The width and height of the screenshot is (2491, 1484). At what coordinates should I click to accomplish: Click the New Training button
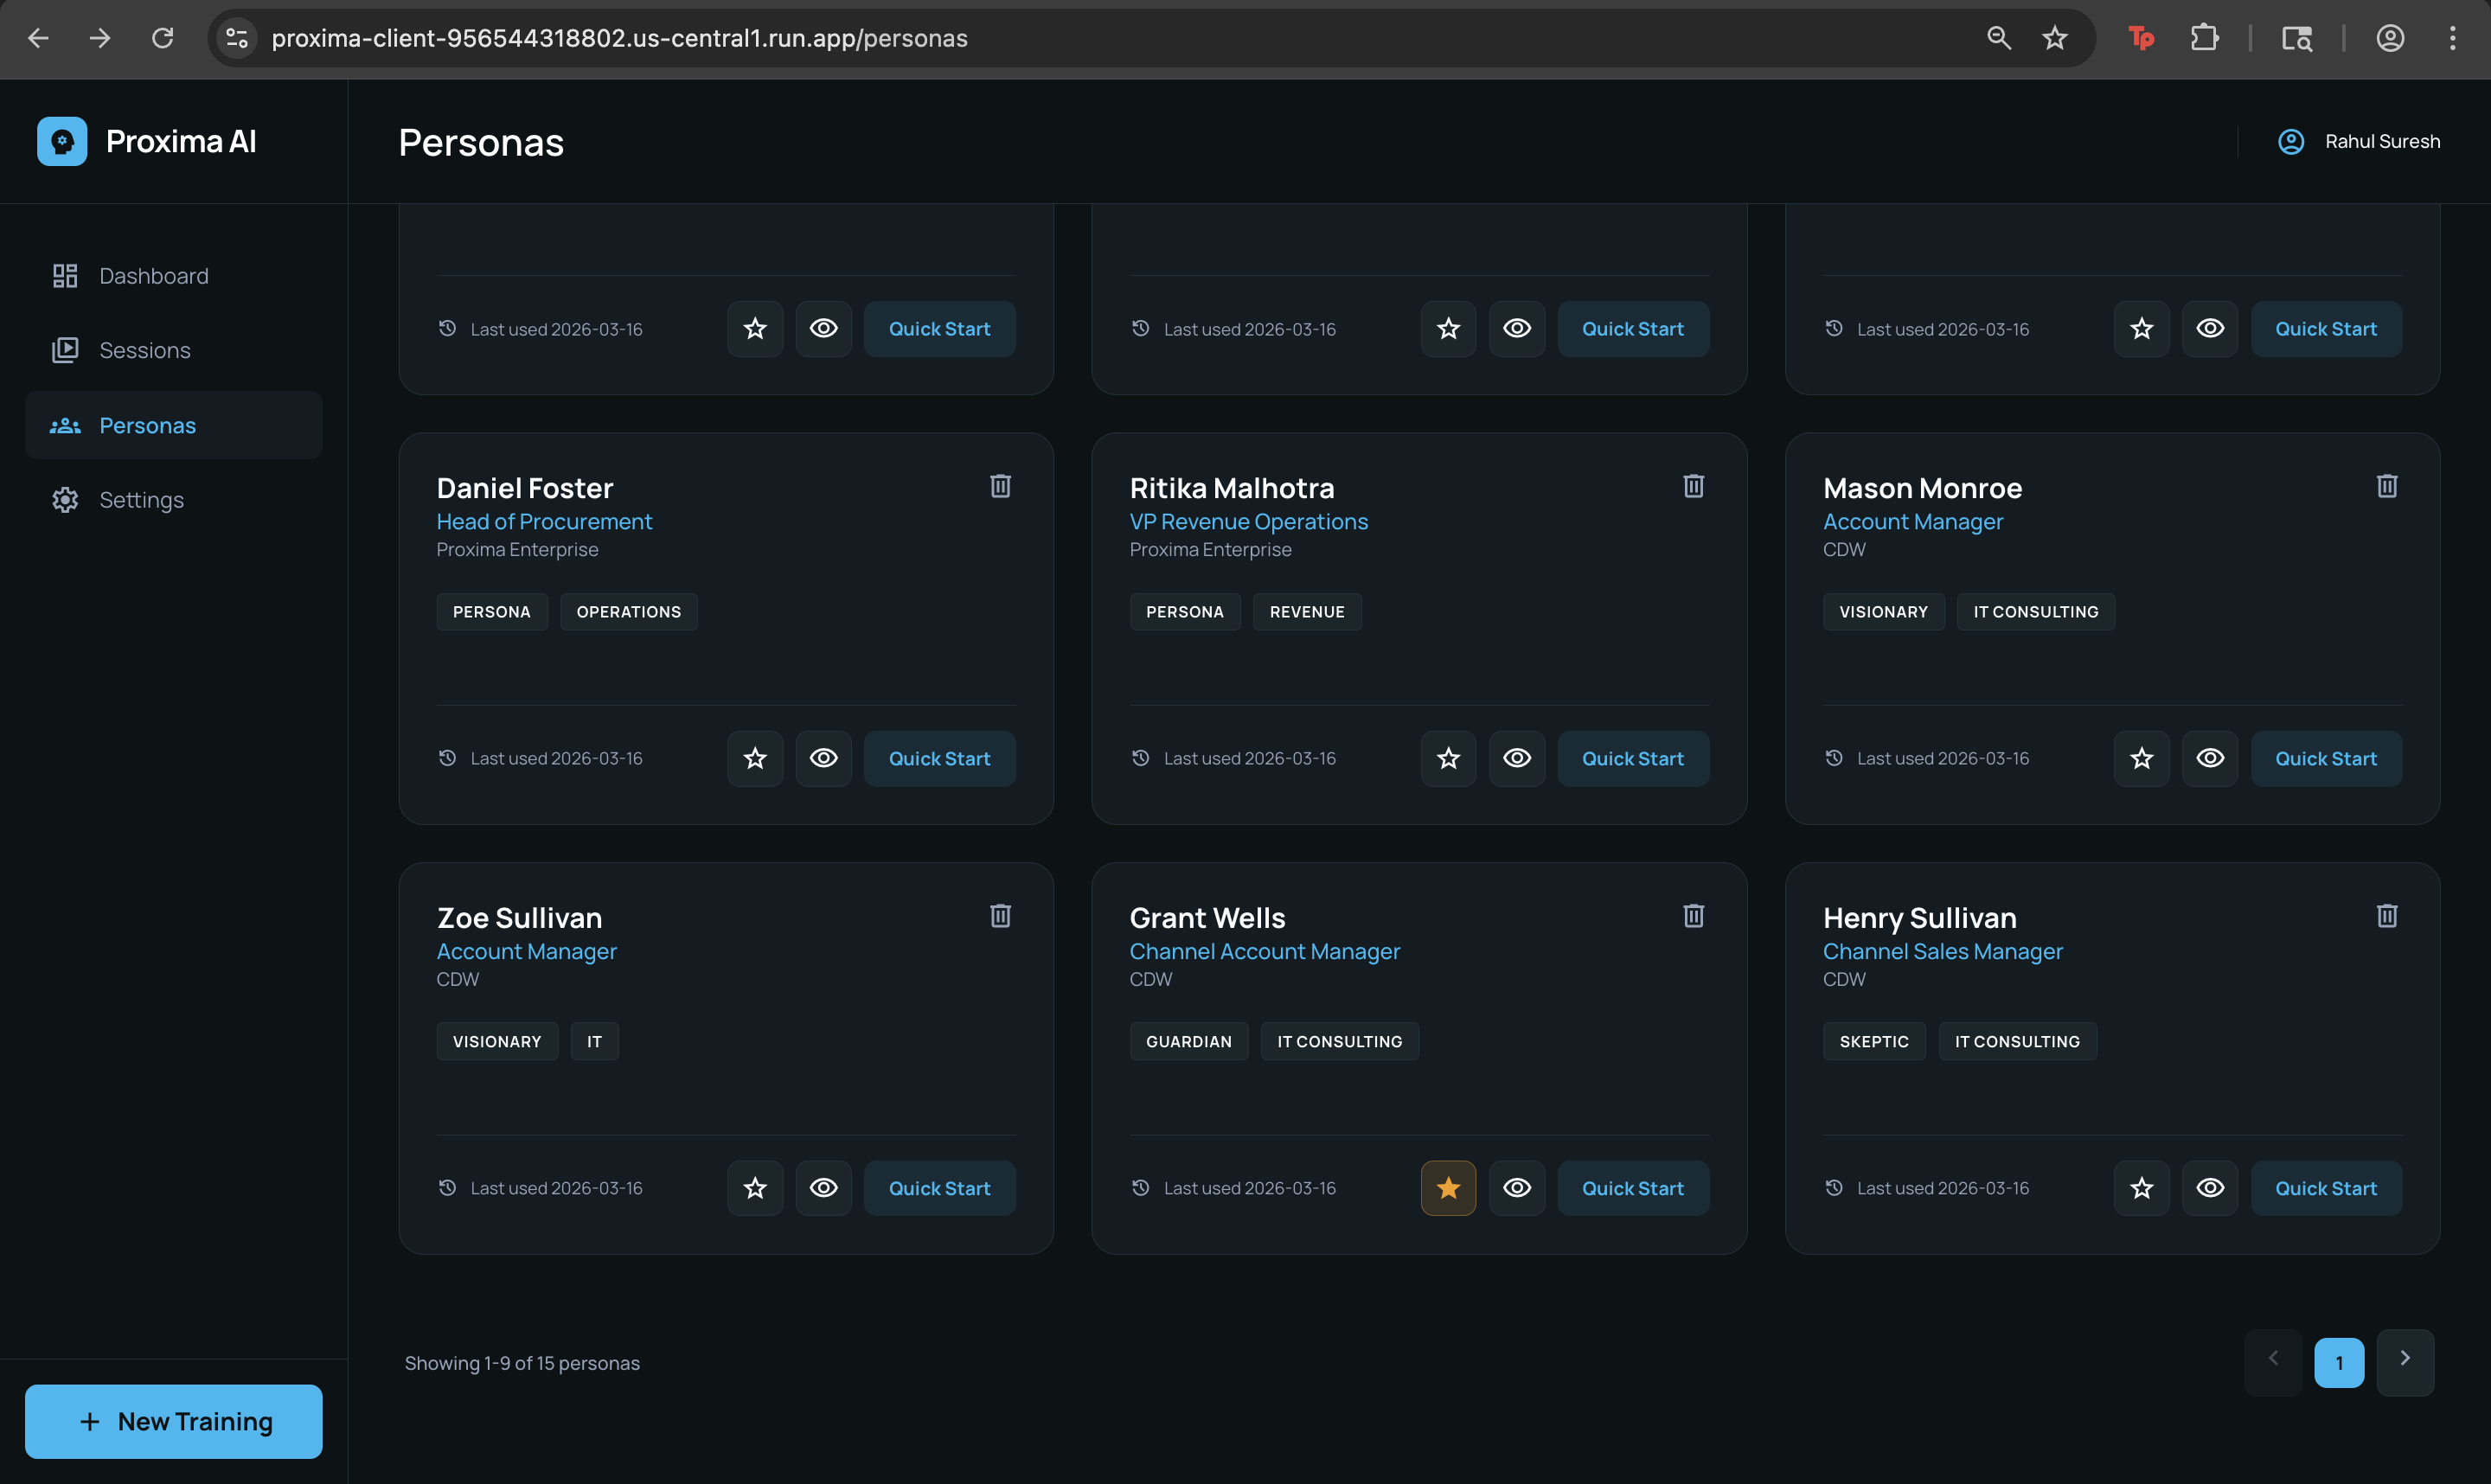tap(174, 1421)
